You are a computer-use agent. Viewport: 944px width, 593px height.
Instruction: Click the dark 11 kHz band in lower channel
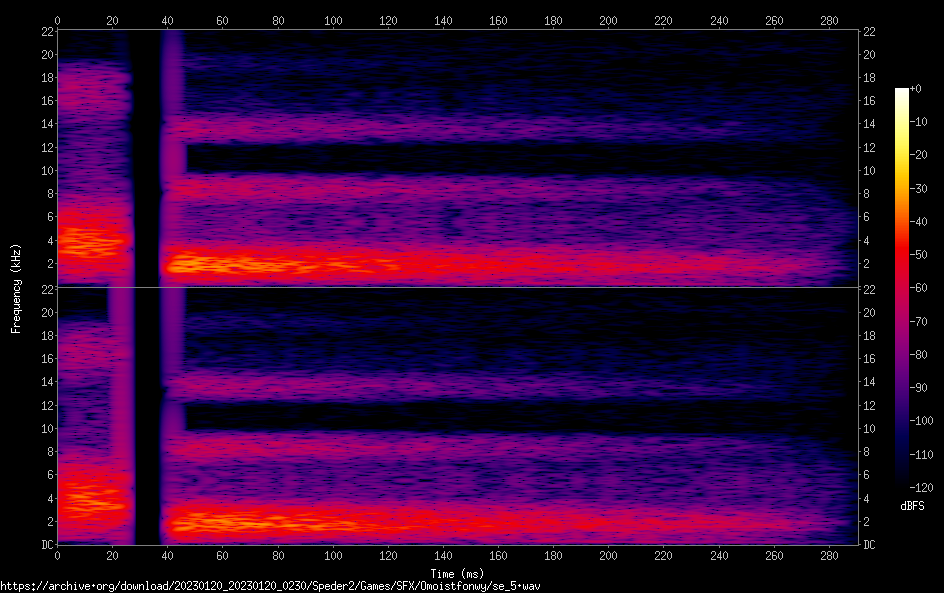(x=500, y=417)
